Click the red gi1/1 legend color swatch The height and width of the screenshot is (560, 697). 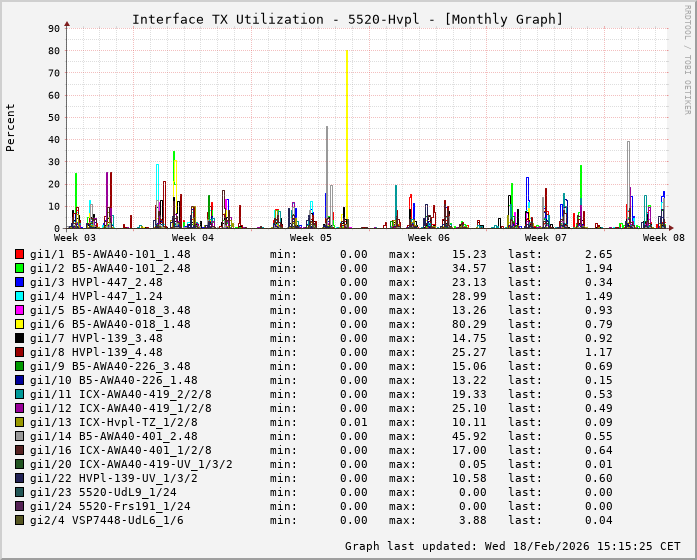[20, 254]
